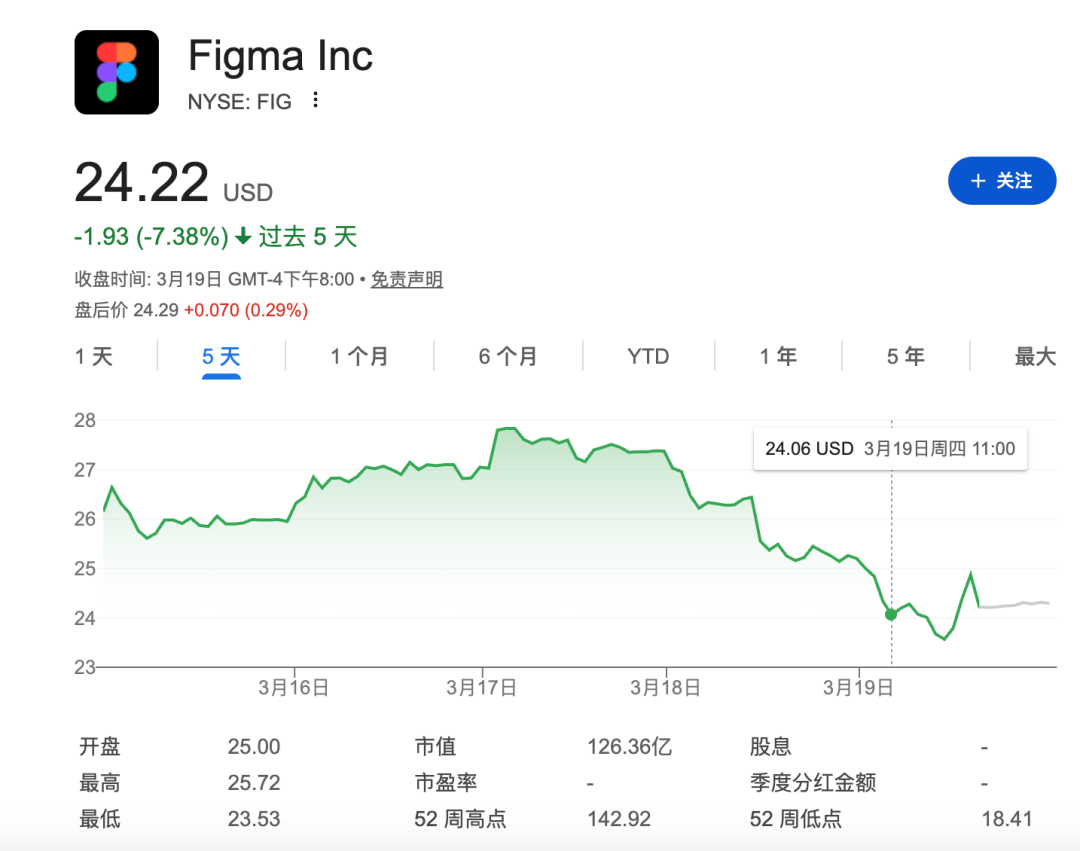Click the 52 周高点 value 142.92
The width and height of the screenshot is (1080, 851).
tap(618, 819)
